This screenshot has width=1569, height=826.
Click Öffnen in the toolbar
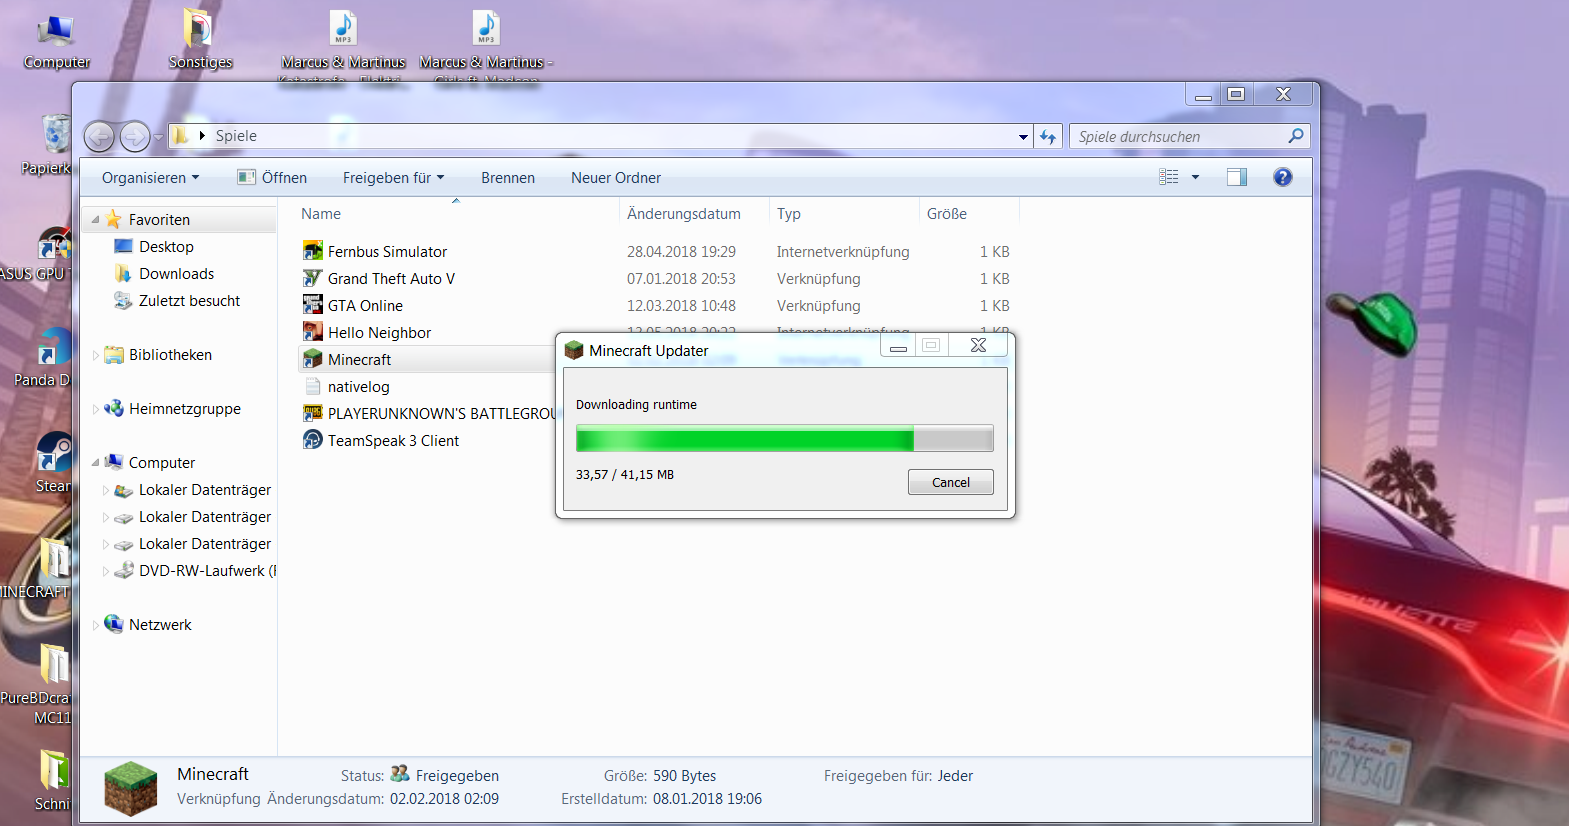(272, 178)
